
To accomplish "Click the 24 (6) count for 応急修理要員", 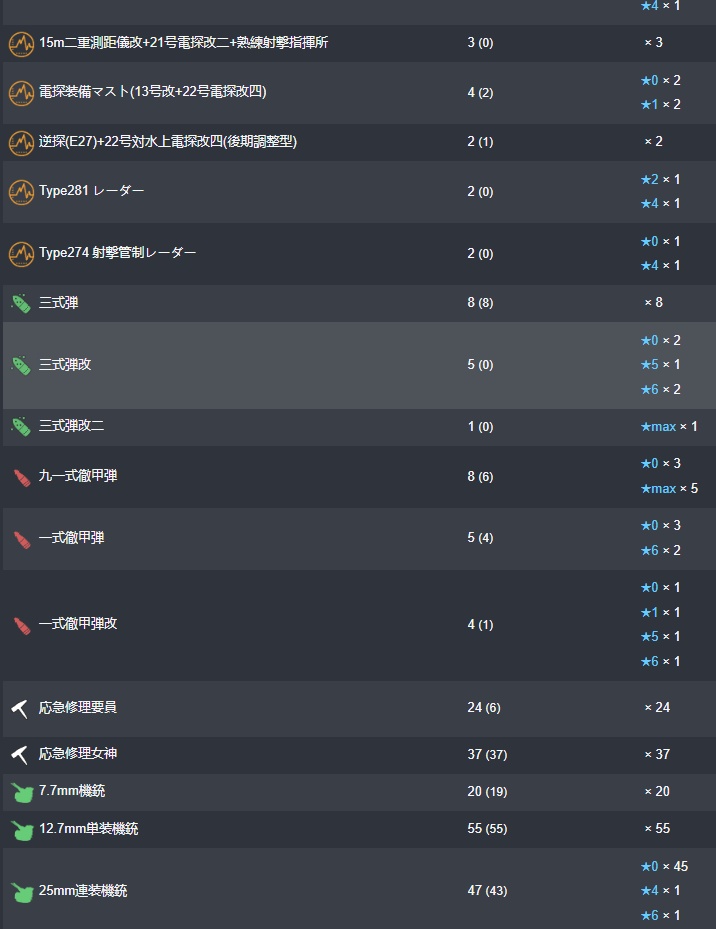I will (483, 708).
